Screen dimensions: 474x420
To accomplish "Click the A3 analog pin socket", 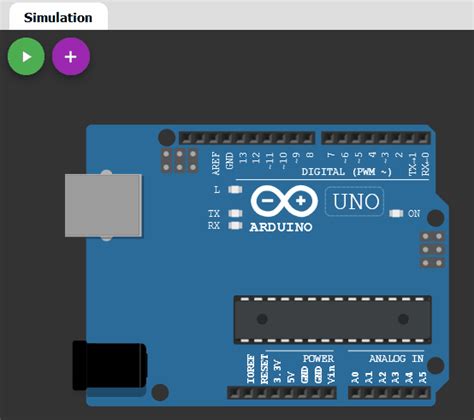I will [x=396, y=393].
